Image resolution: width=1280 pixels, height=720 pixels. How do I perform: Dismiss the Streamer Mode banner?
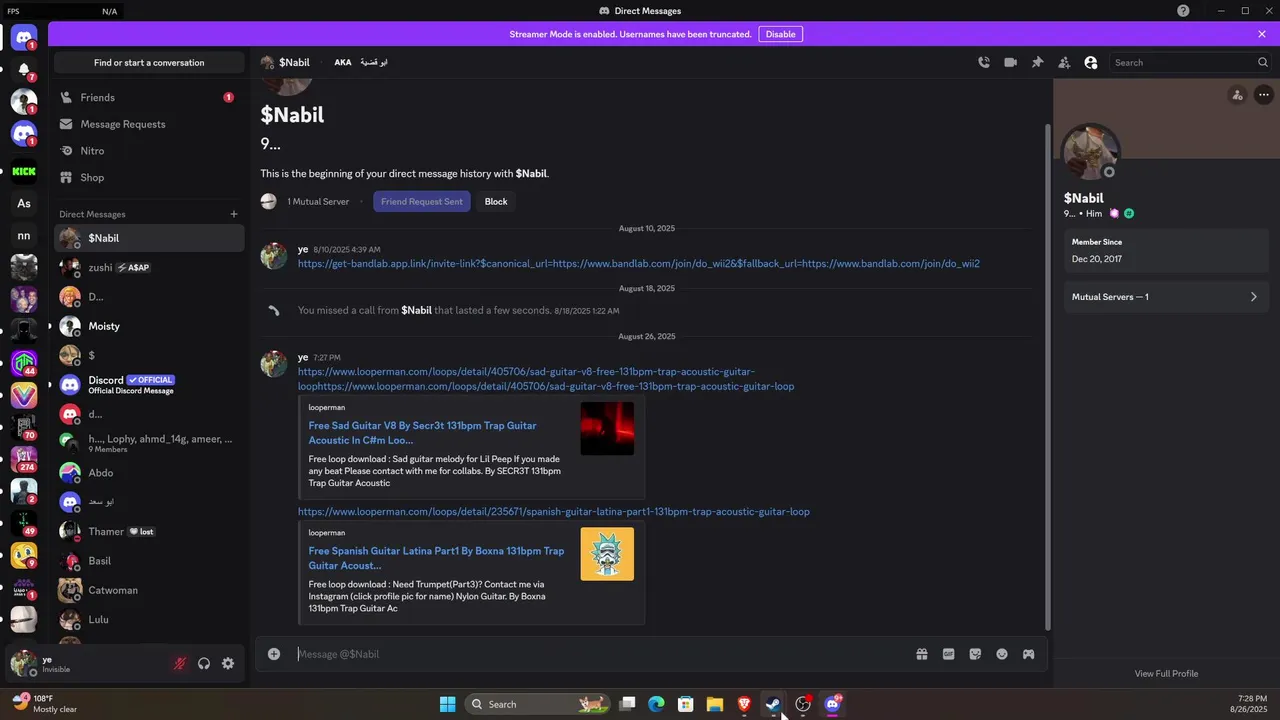point(1262,34)
